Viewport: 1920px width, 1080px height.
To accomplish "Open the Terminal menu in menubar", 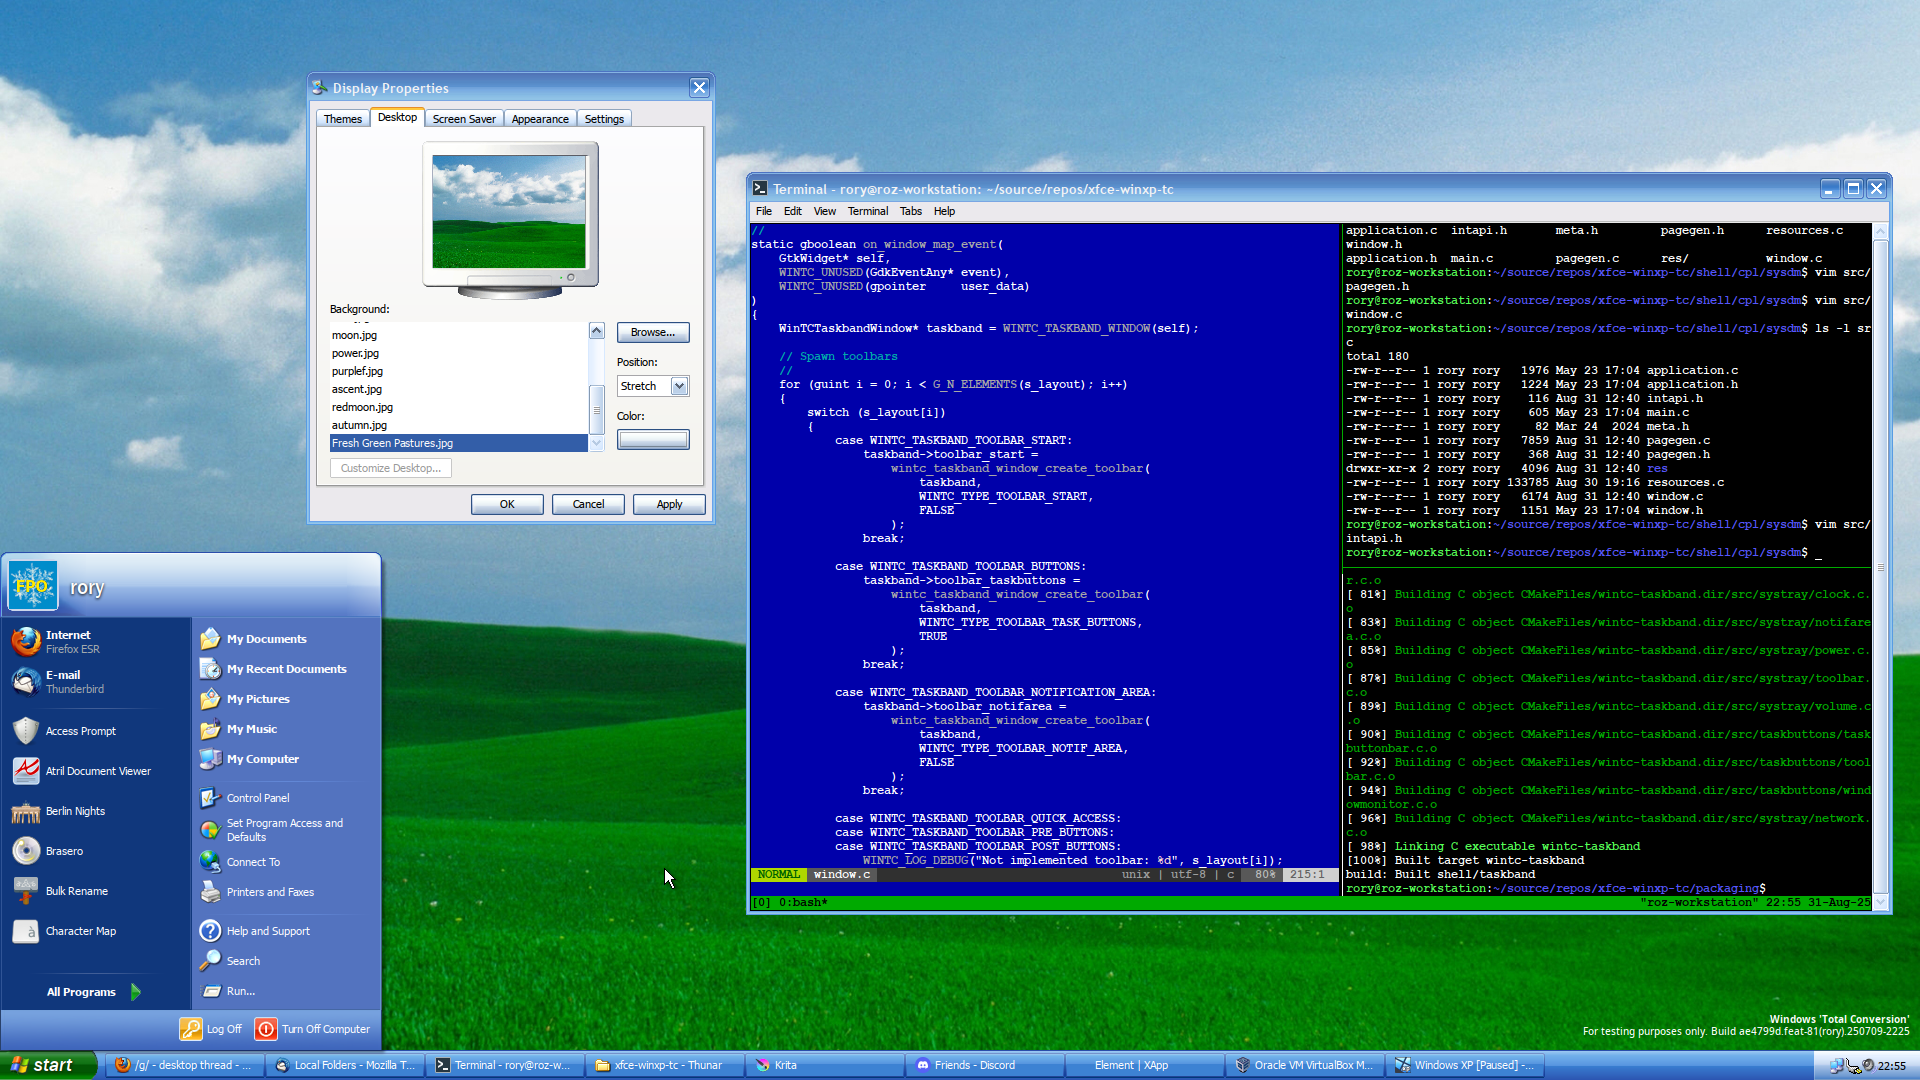I will tap(868, 211).
